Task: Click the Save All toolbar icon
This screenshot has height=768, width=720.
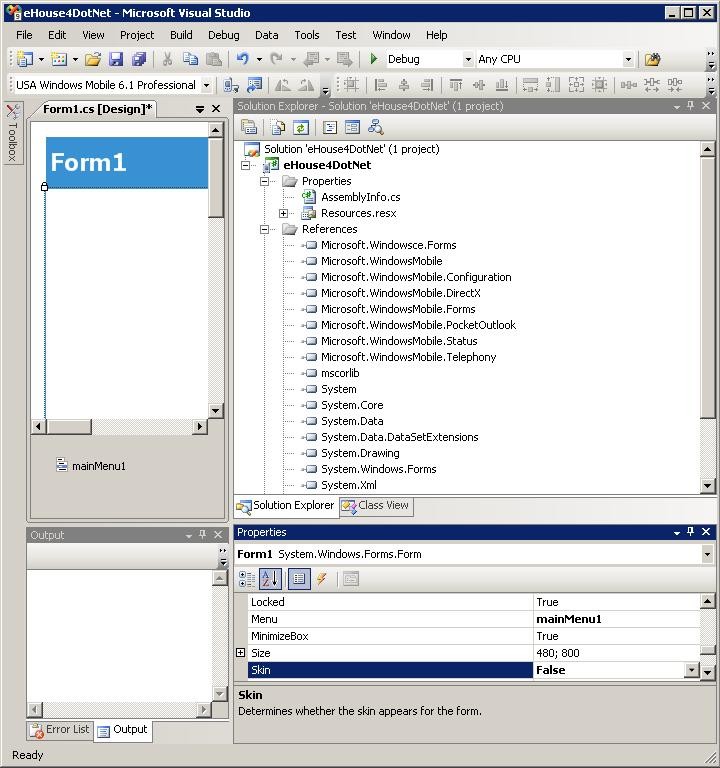Action: pos(139,59)
